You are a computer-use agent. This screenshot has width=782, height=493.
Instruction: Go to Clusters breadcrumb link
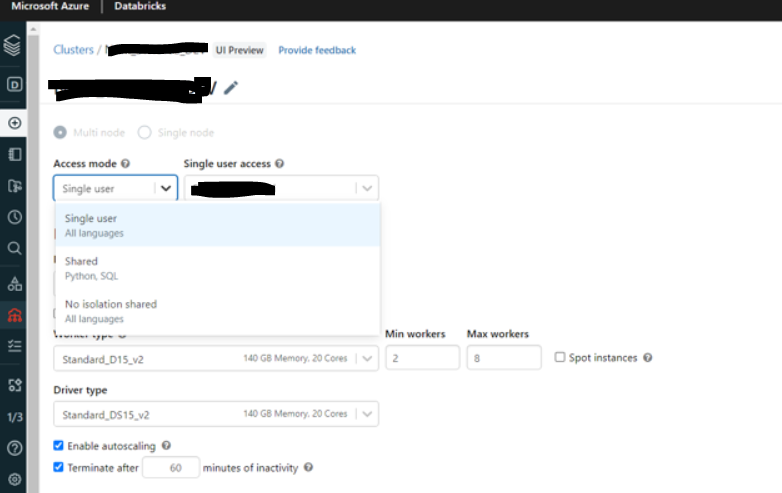(x=73, y=50)
